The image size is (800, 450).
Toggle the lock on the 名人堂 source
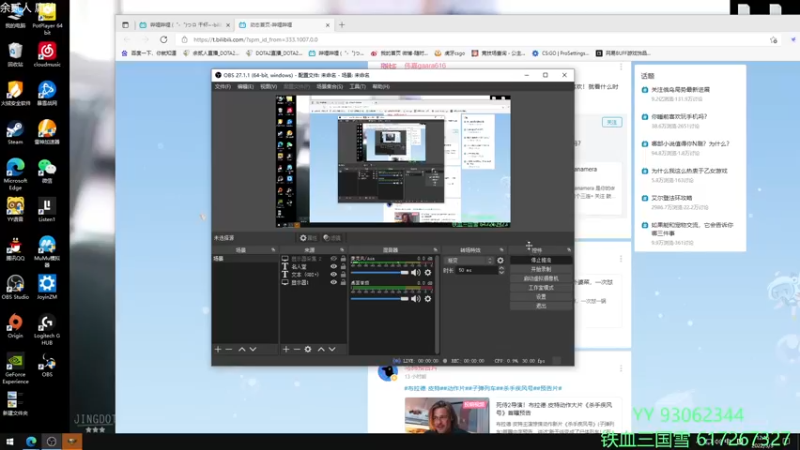[343, 267]
